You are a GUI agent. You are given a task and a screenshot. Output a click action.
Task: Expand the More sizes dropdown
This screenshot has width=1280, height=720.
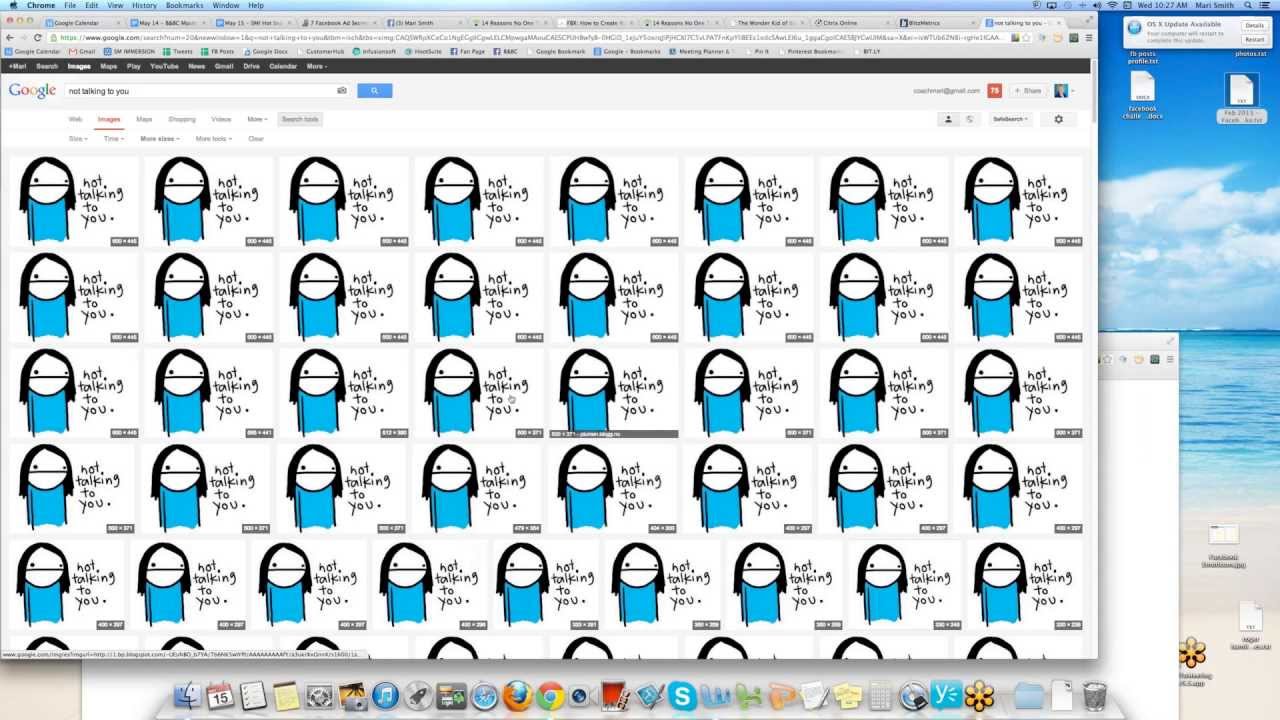pyautogui.click(x=160, y=139)
